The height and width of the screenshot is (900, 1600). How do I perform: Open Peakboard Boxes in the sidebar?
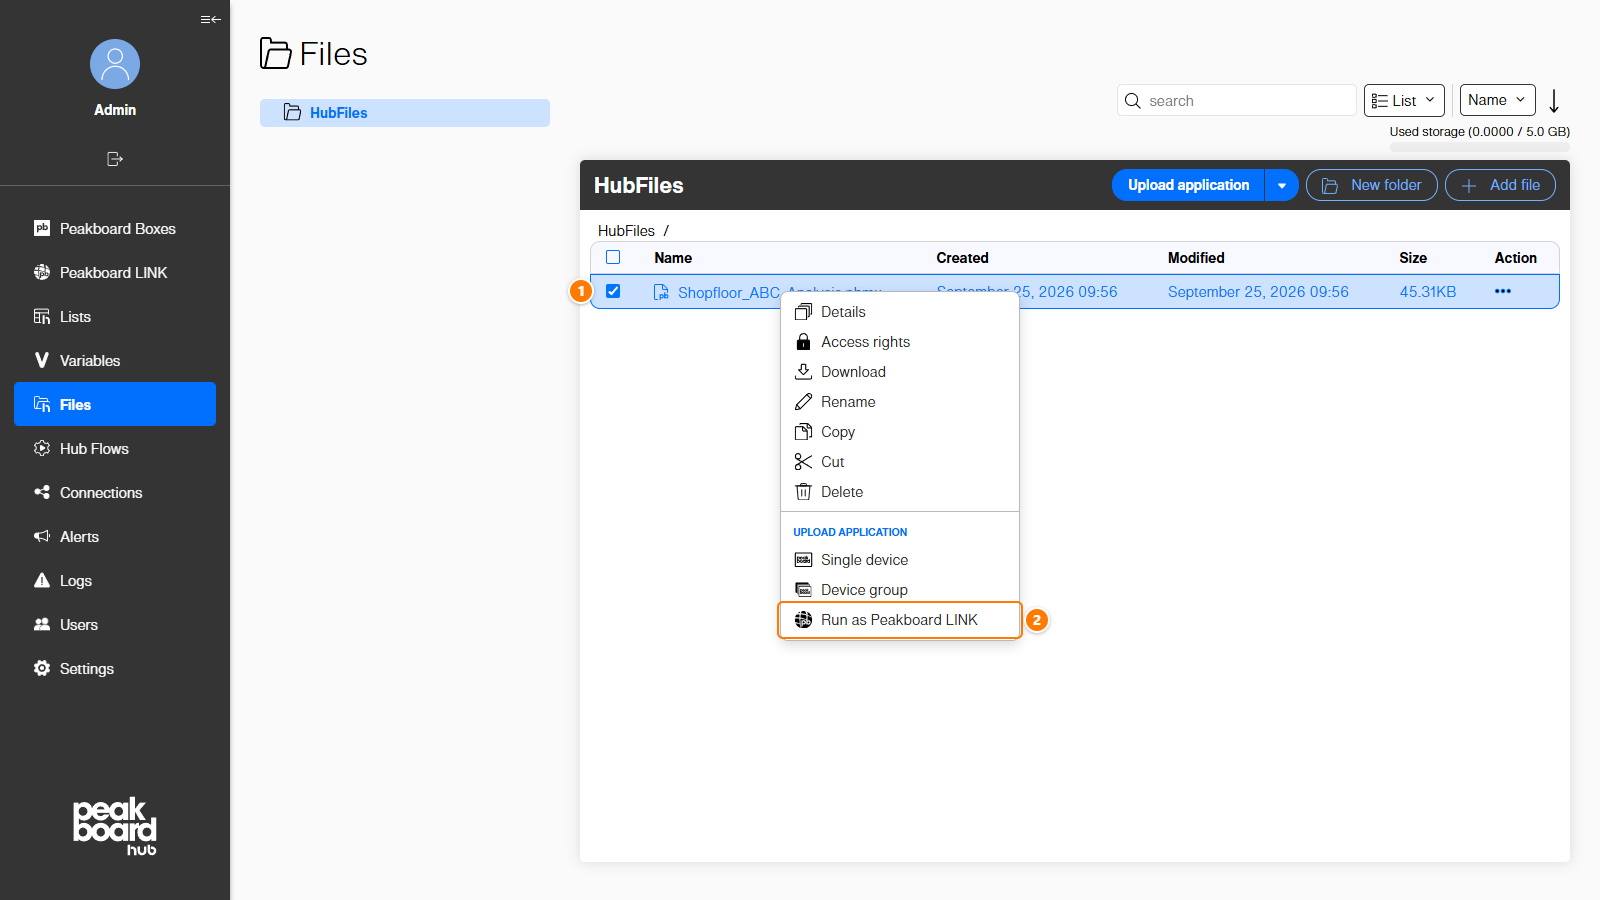[115, 229]
